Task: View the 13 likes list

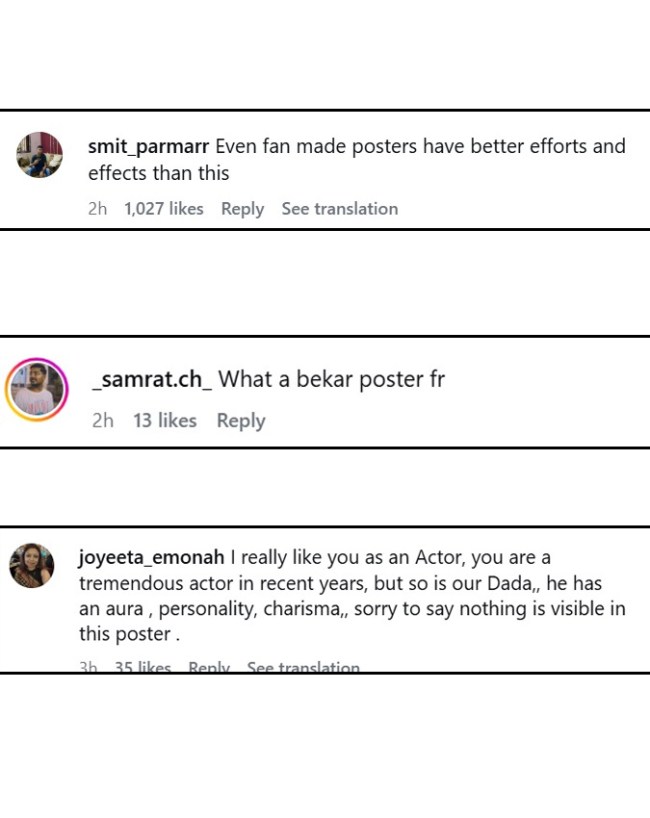Action: pos(165,420)
